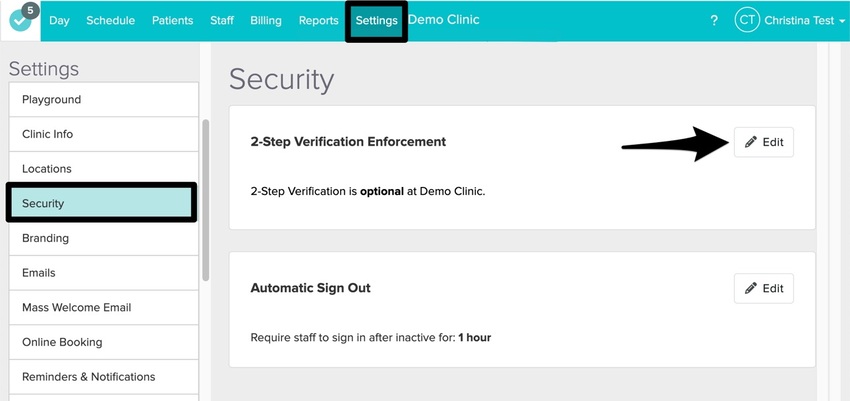Edit the Automatic Sign Out setting

pyautogui.click(x=764, y=288)
